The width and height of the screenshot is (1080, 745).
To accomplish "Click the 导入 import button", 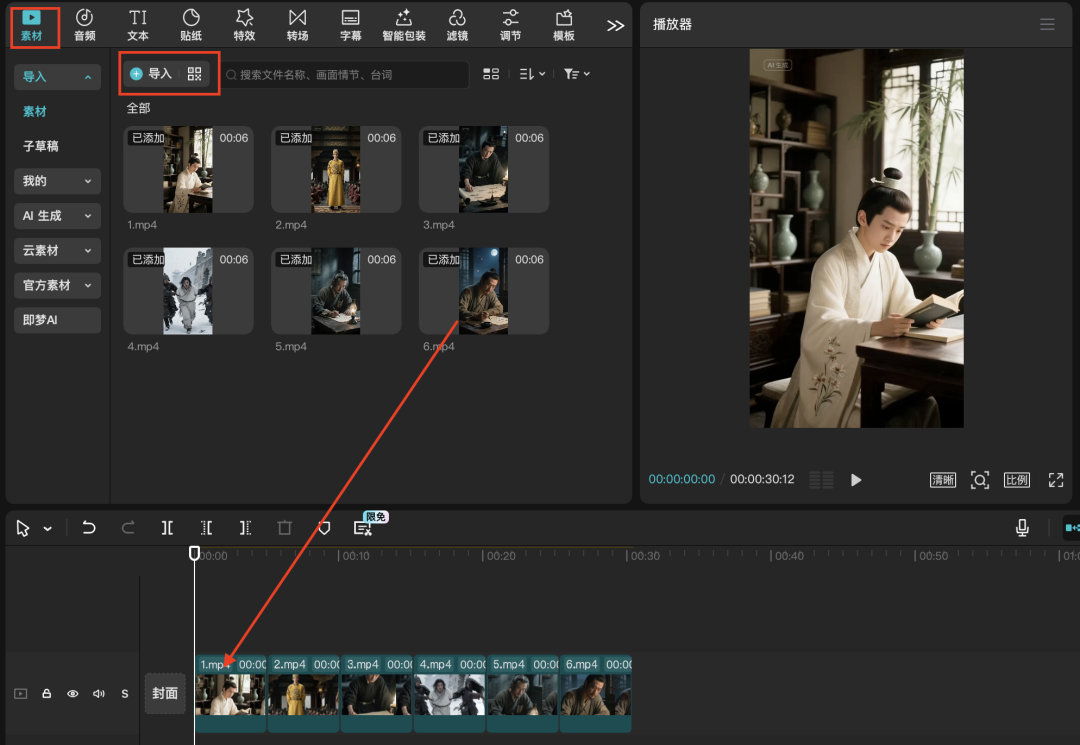I will pyautogui.click(x=151, y=74).
